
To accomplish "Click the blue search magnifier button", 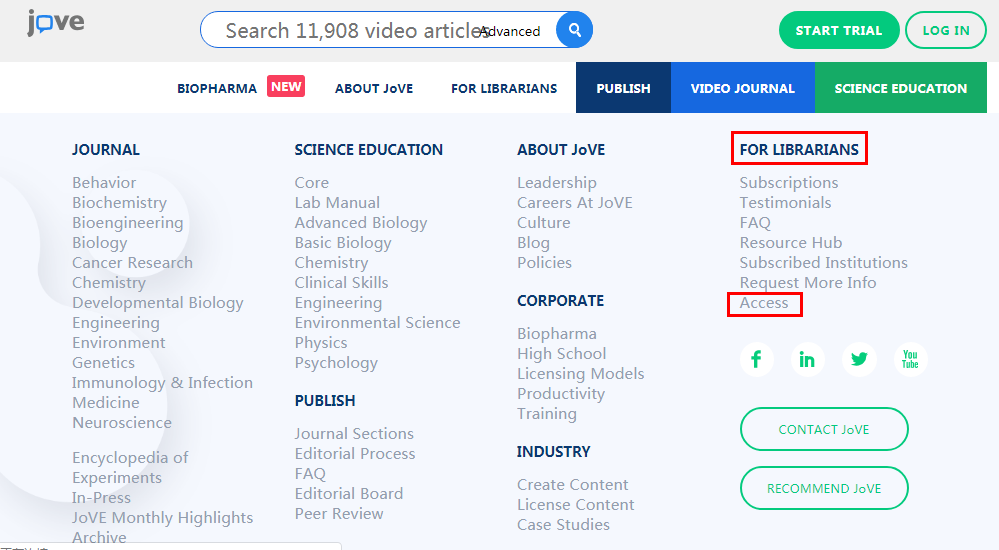I will coord(574,30).
